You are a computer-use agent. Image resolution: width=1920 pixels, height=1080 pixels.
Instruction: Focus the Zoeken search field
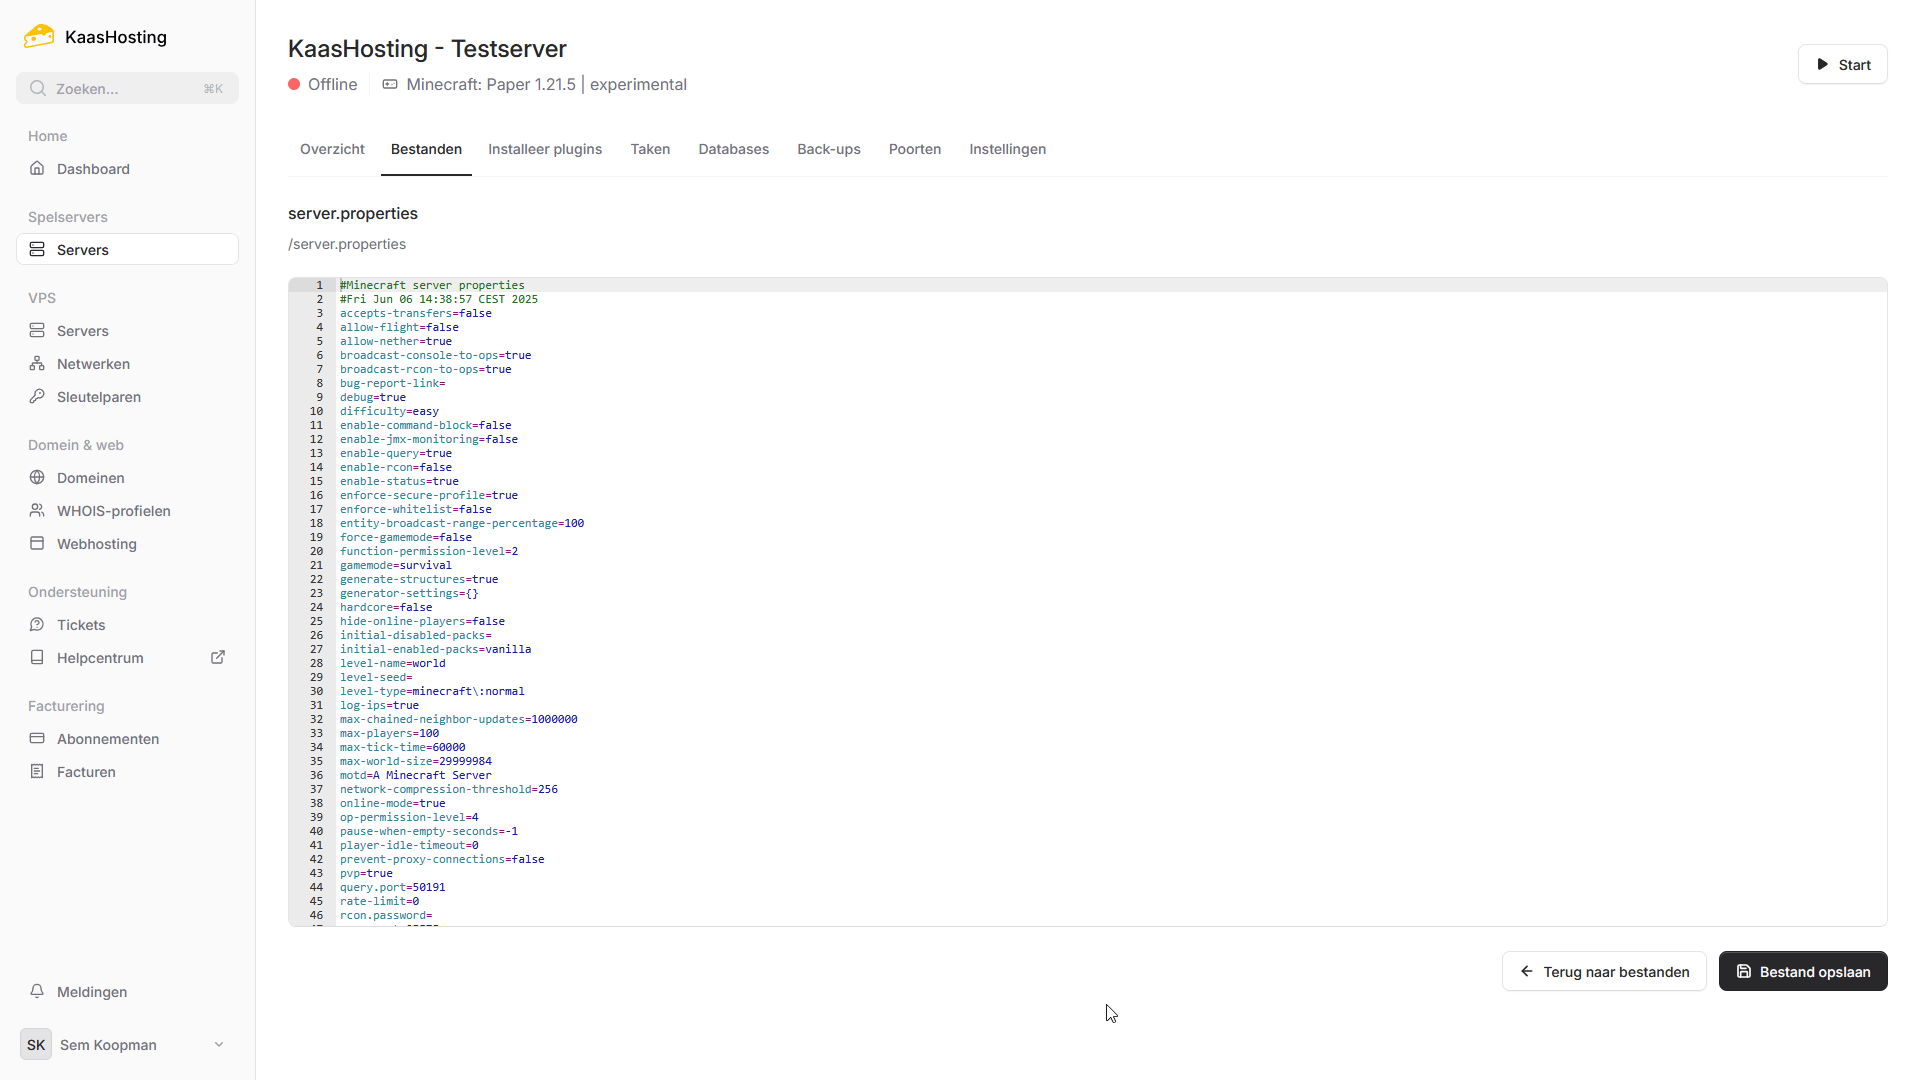point(127,88)
